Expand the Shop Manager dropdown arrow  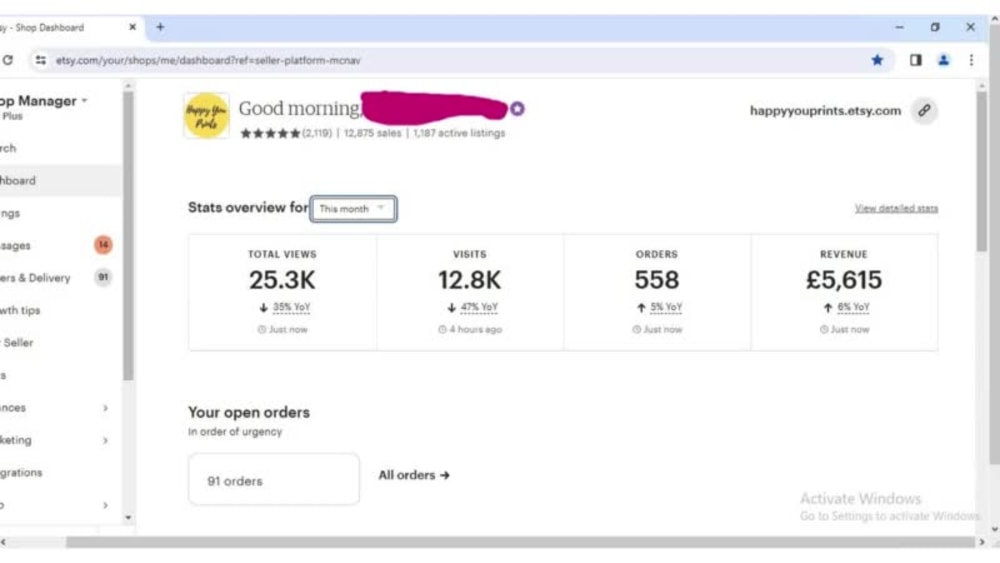click(84, 101)
